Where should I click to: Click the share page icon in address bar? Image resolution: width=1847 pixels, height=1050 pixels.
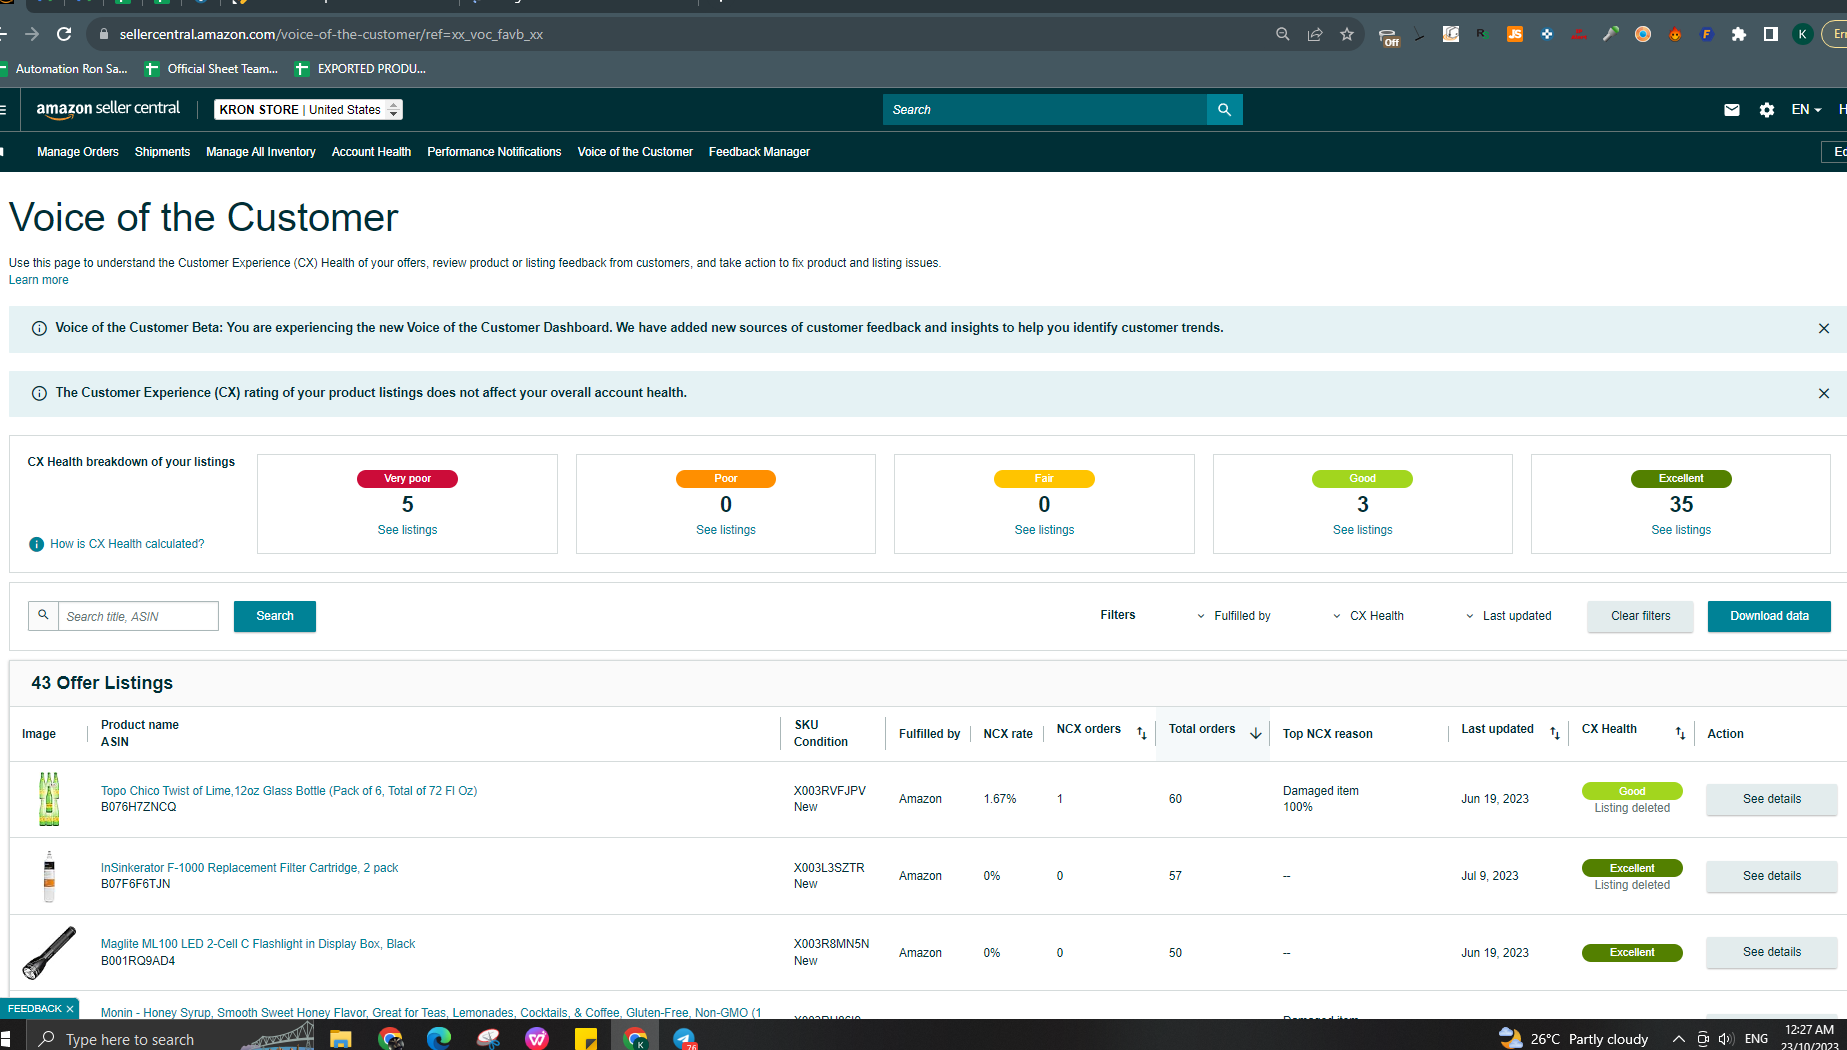1315,34
